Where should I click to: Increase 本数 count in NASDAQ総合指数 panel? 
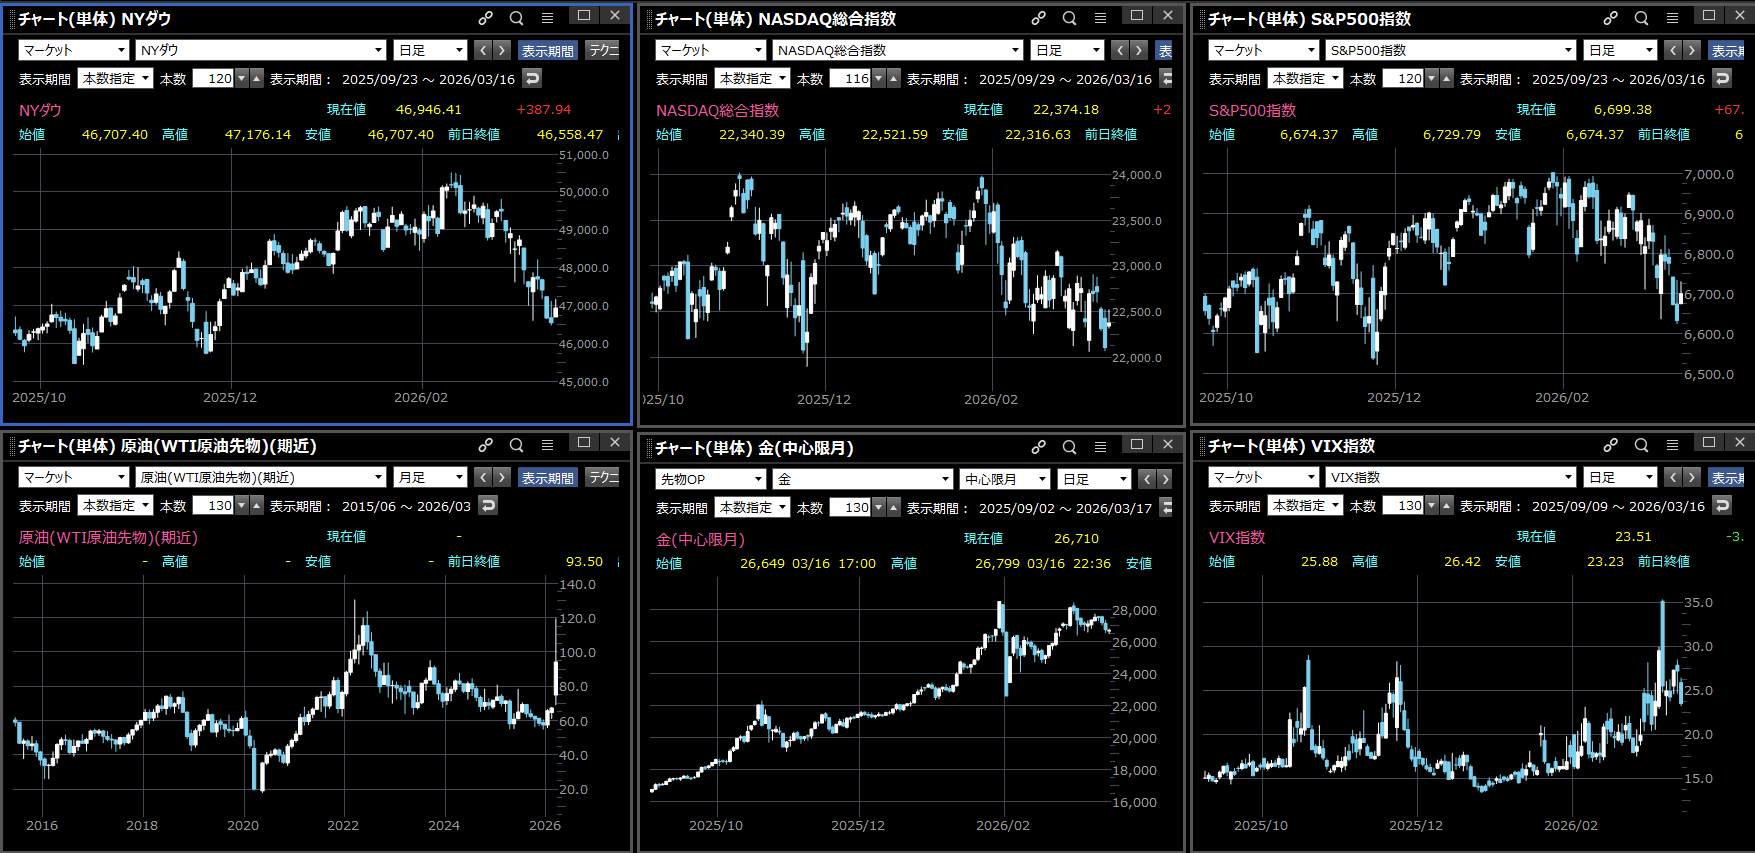tap(894, 78)
